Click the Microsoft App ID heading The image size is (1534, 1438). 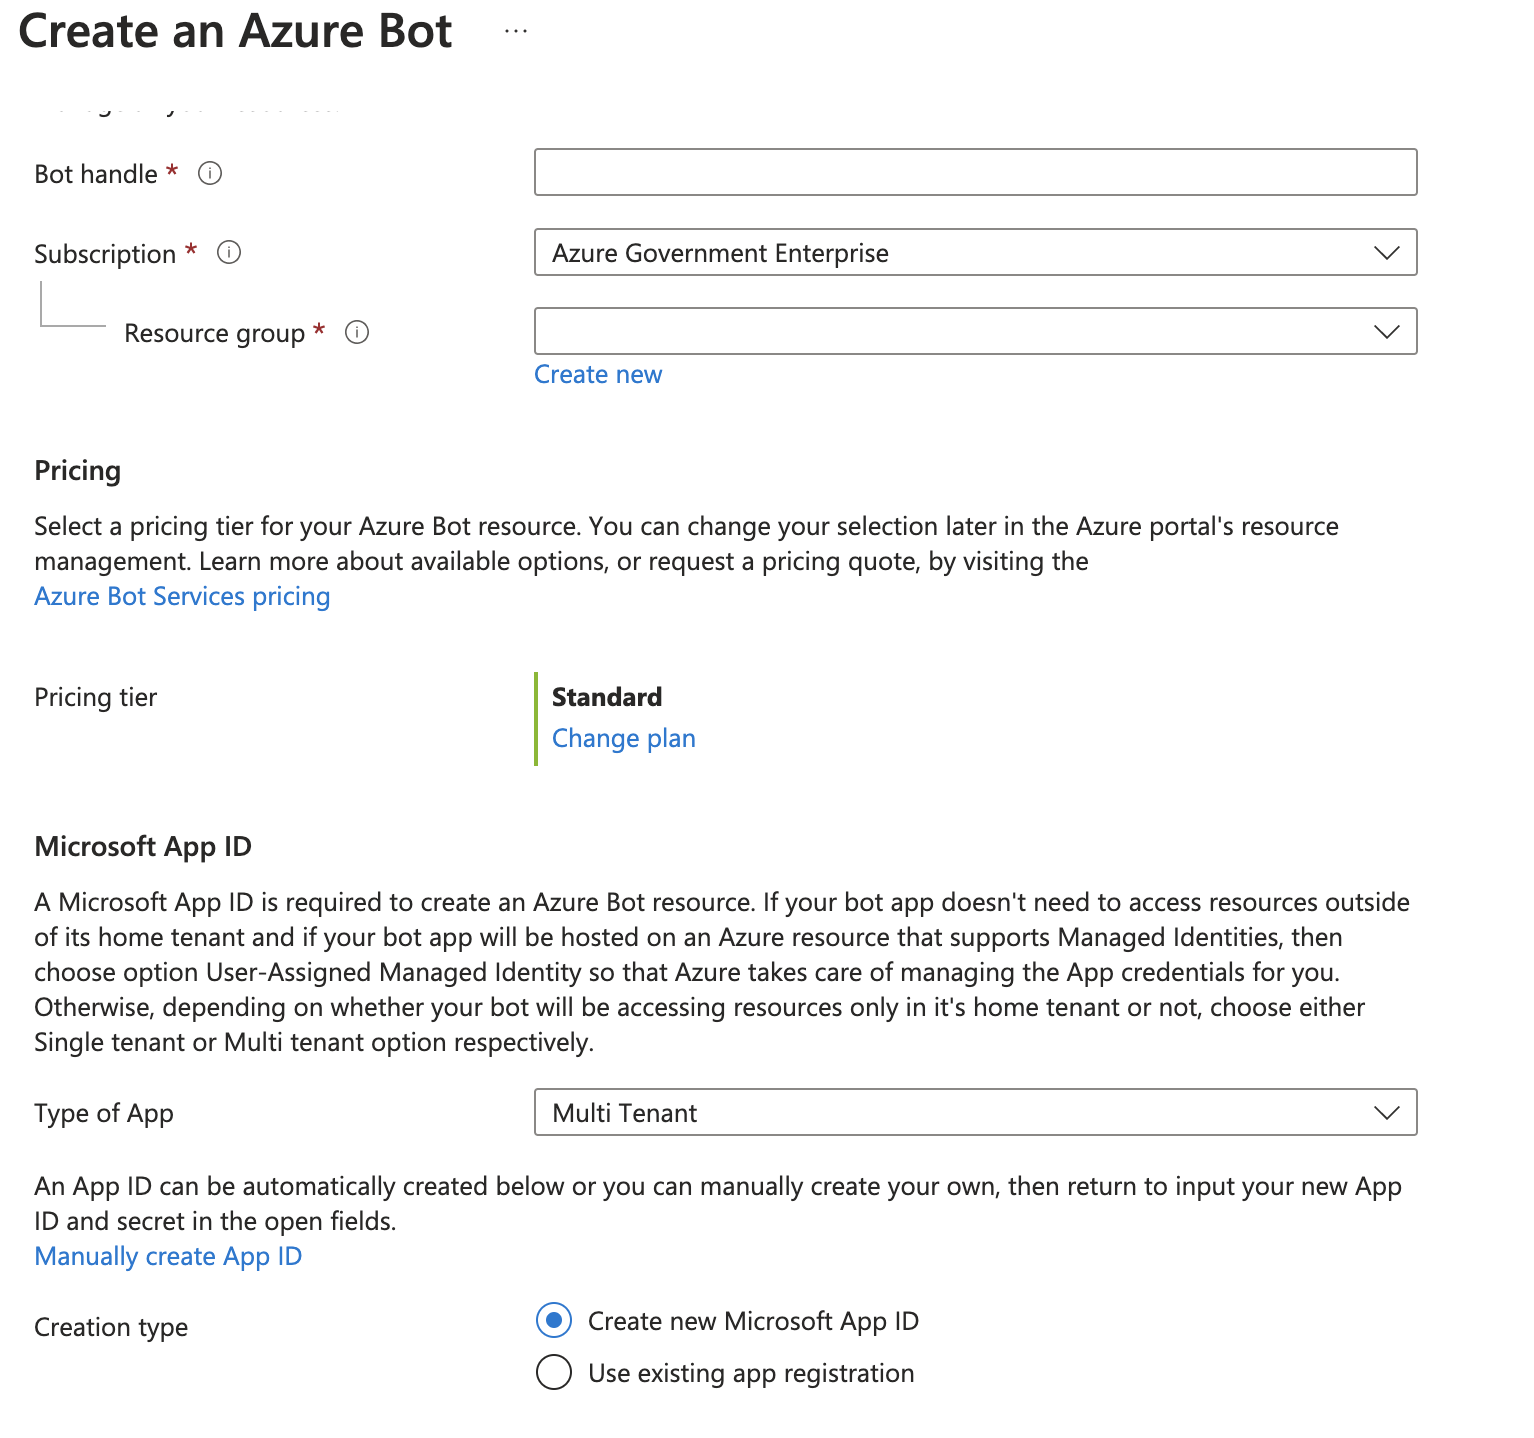click(143, 847)
